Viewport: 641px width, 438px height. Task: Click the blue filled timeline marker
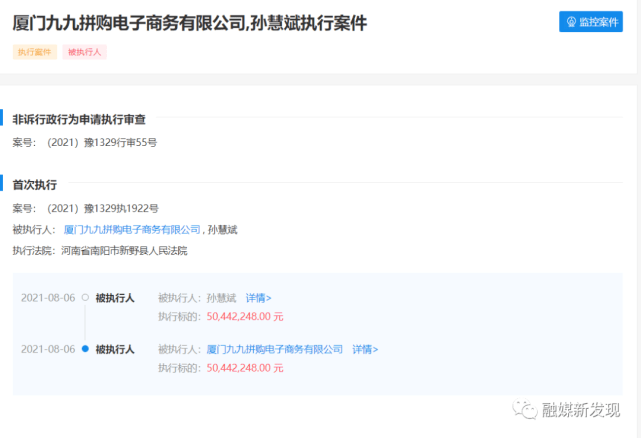pyautogui.click(x=85, y=349)
